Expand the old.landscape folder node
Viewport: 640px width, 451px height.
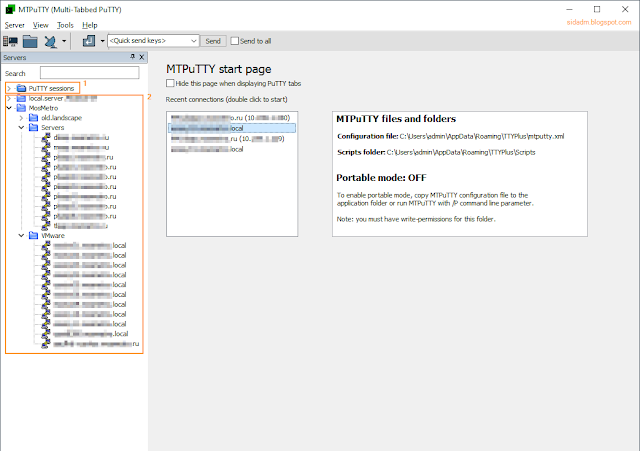22,118
